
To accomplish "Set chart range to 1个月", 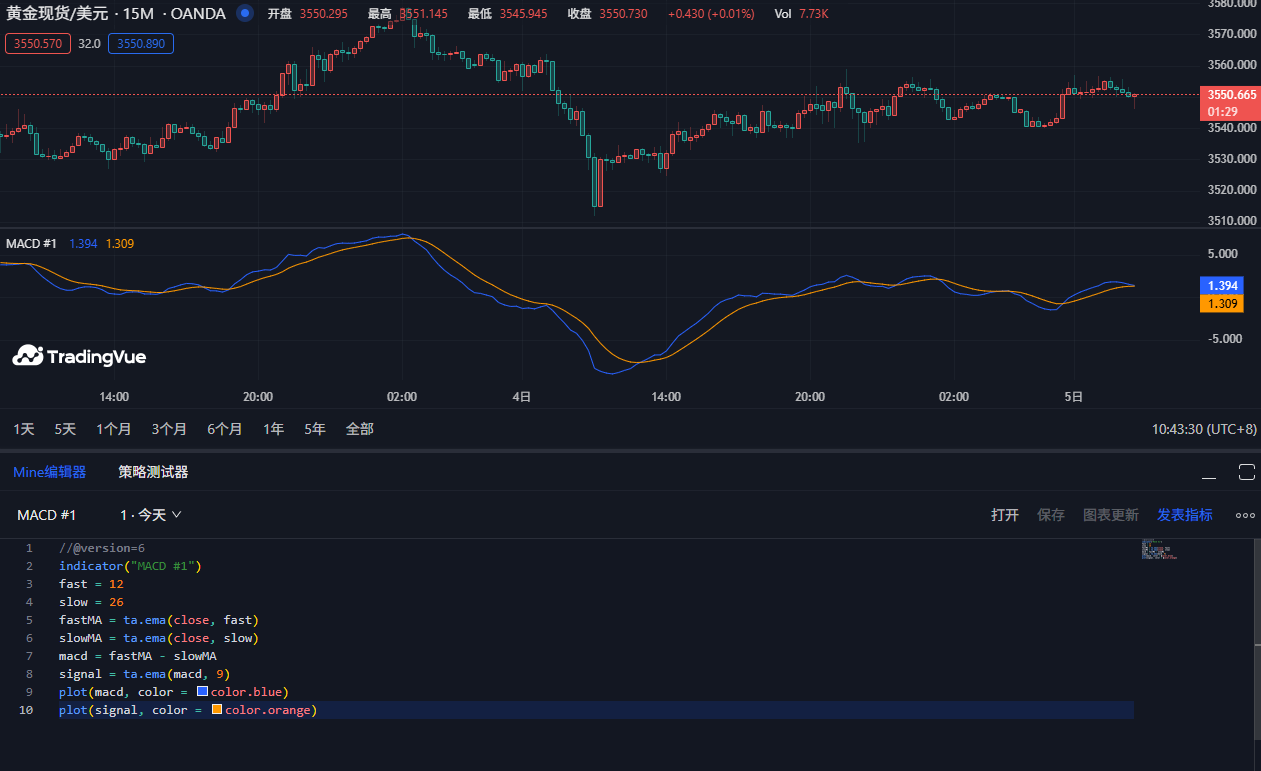I will pos(113,429).
